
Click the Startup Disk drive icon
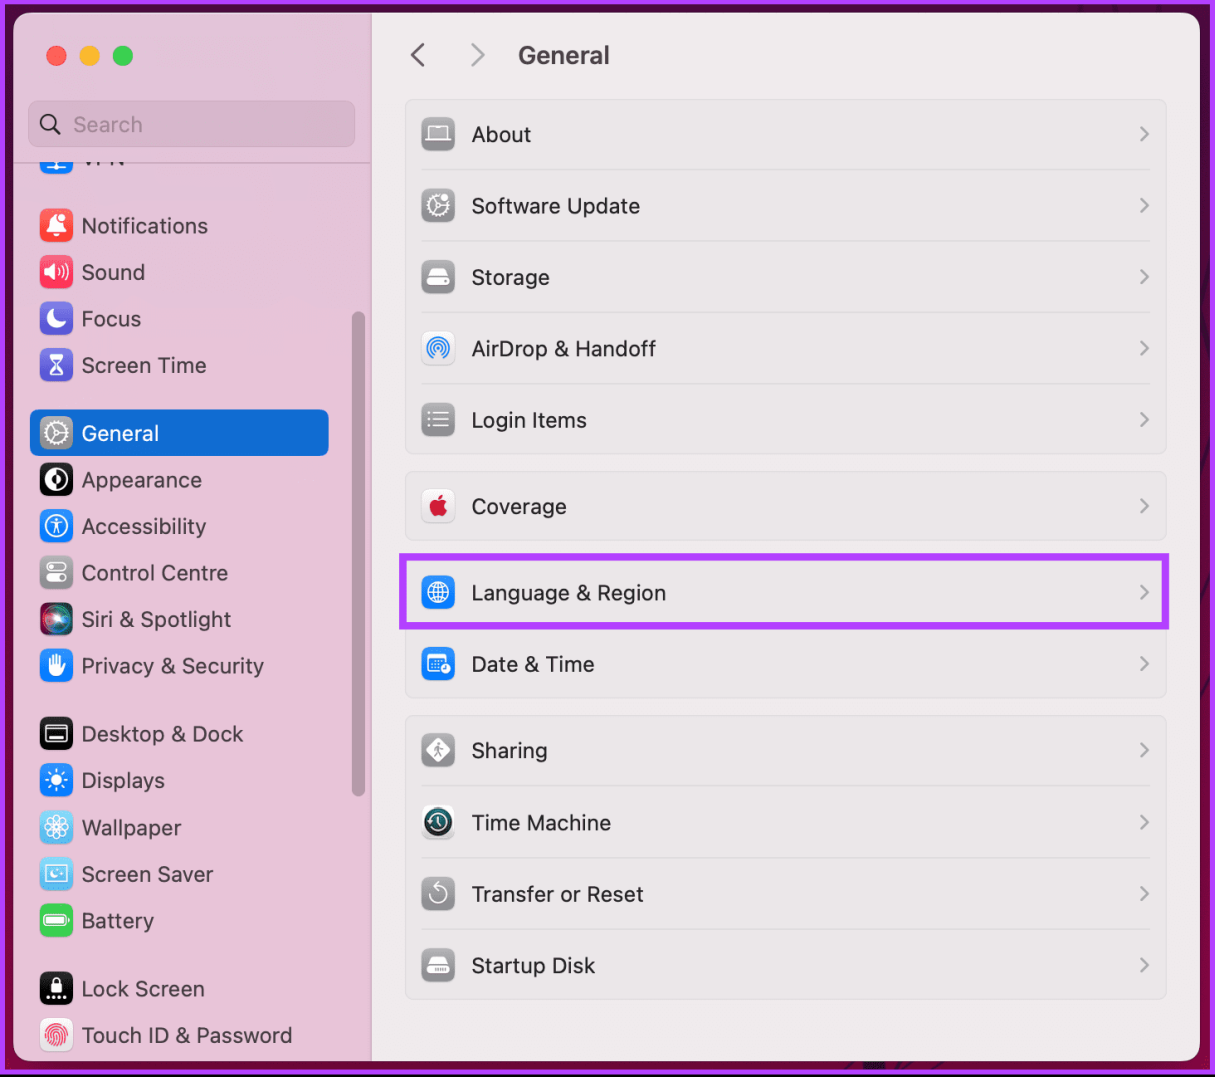(438, 965)
